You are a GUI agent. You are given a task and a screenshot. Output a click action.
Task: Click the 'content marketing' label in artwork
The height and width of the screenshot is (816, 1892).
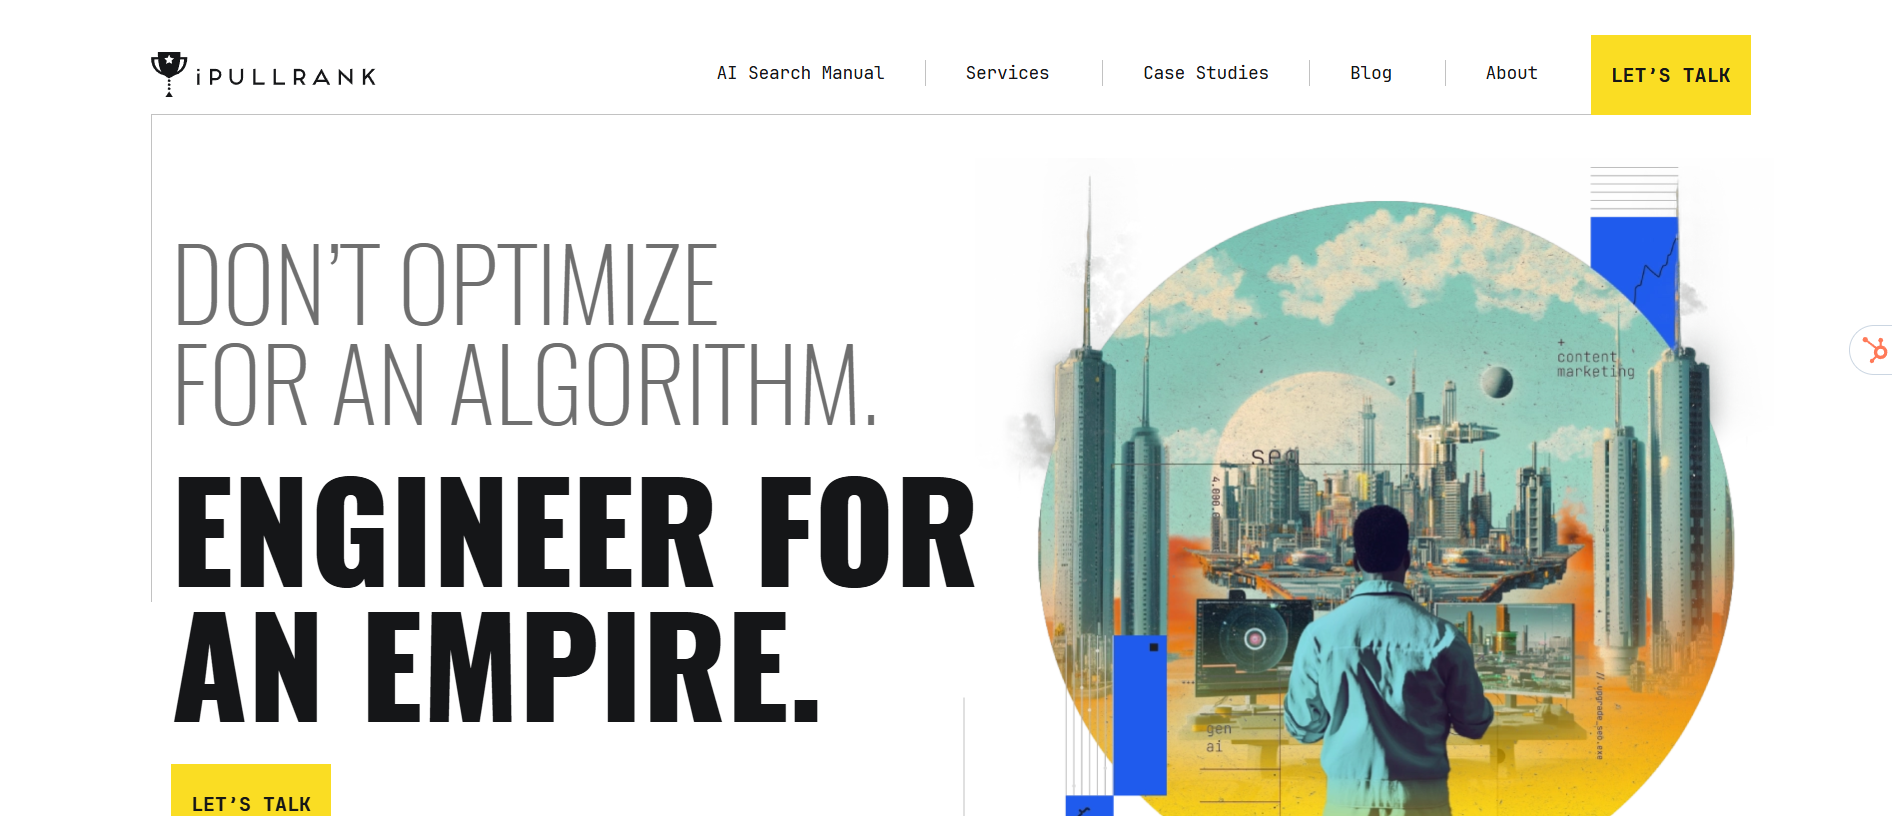click(1595, 363)
